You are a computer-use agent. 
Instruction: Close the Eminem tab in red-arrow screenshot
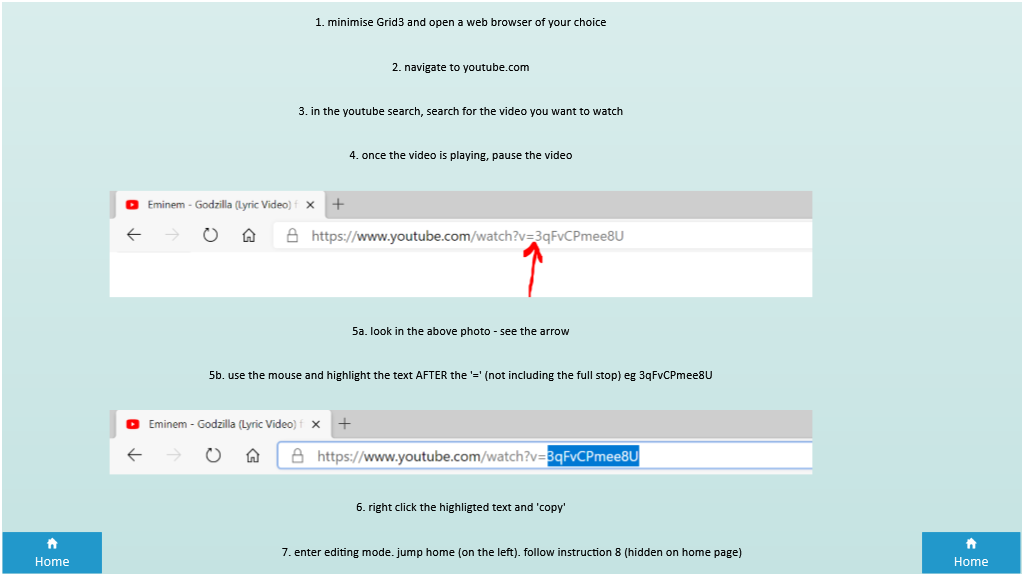[x=310, y=205]
